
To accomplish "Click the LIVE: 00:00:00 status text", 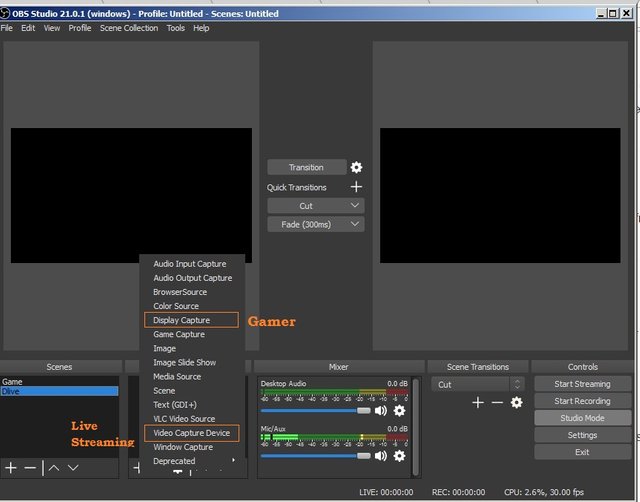I will [386, 492].
